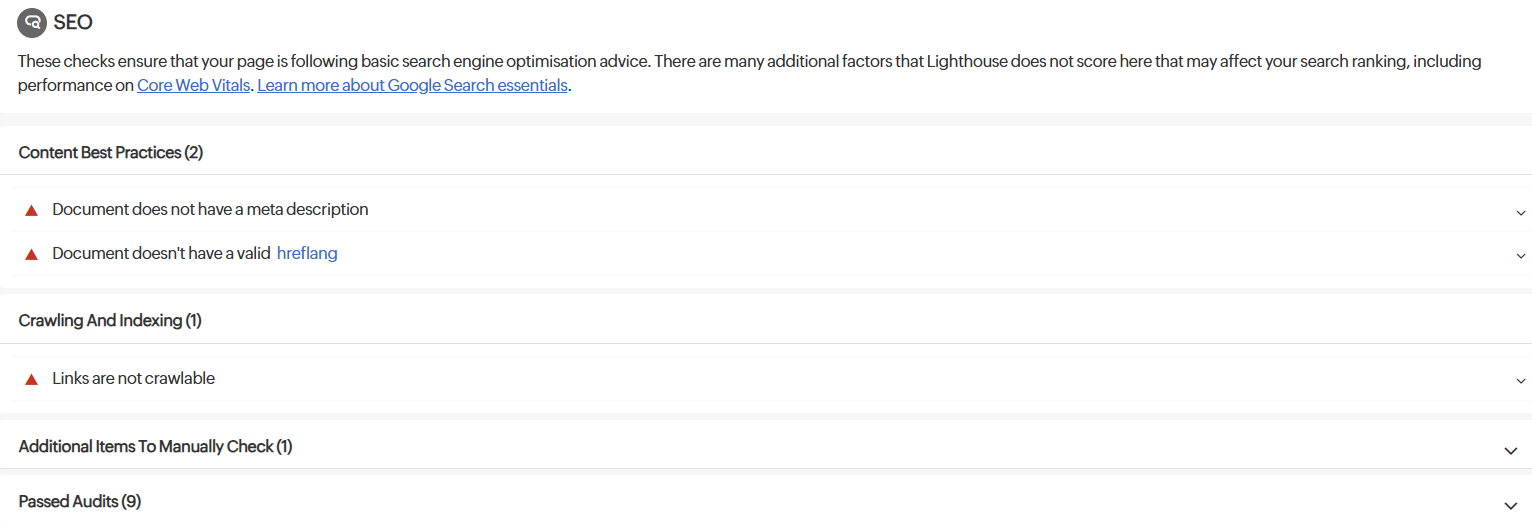Click the SEO section heading
Screen dimensions: 1532x523
(73, 22)
